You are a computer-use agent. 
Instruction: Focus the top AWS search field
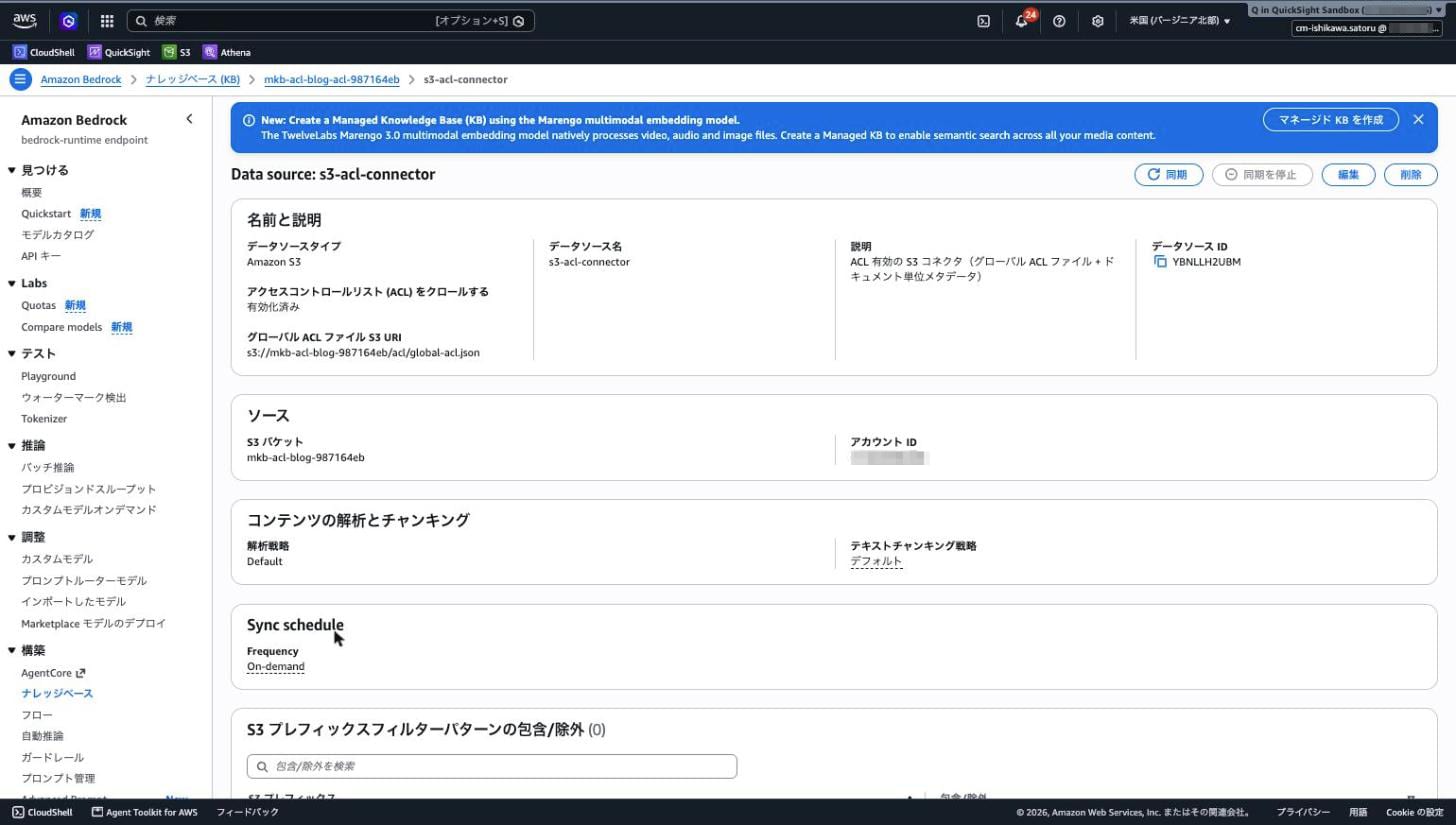click(x=330, y=20)
